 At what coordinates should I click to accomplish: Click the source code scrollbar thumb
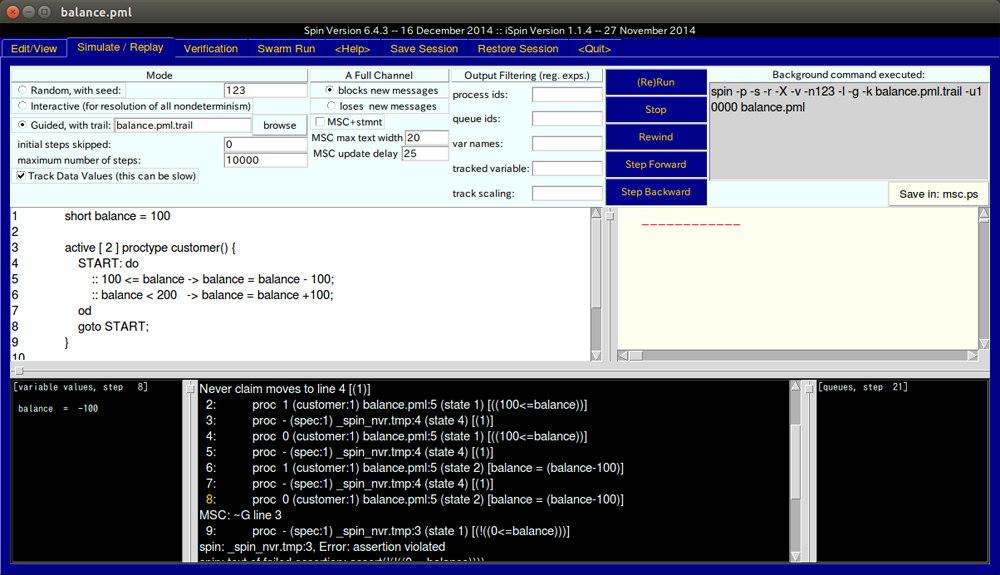596,264
